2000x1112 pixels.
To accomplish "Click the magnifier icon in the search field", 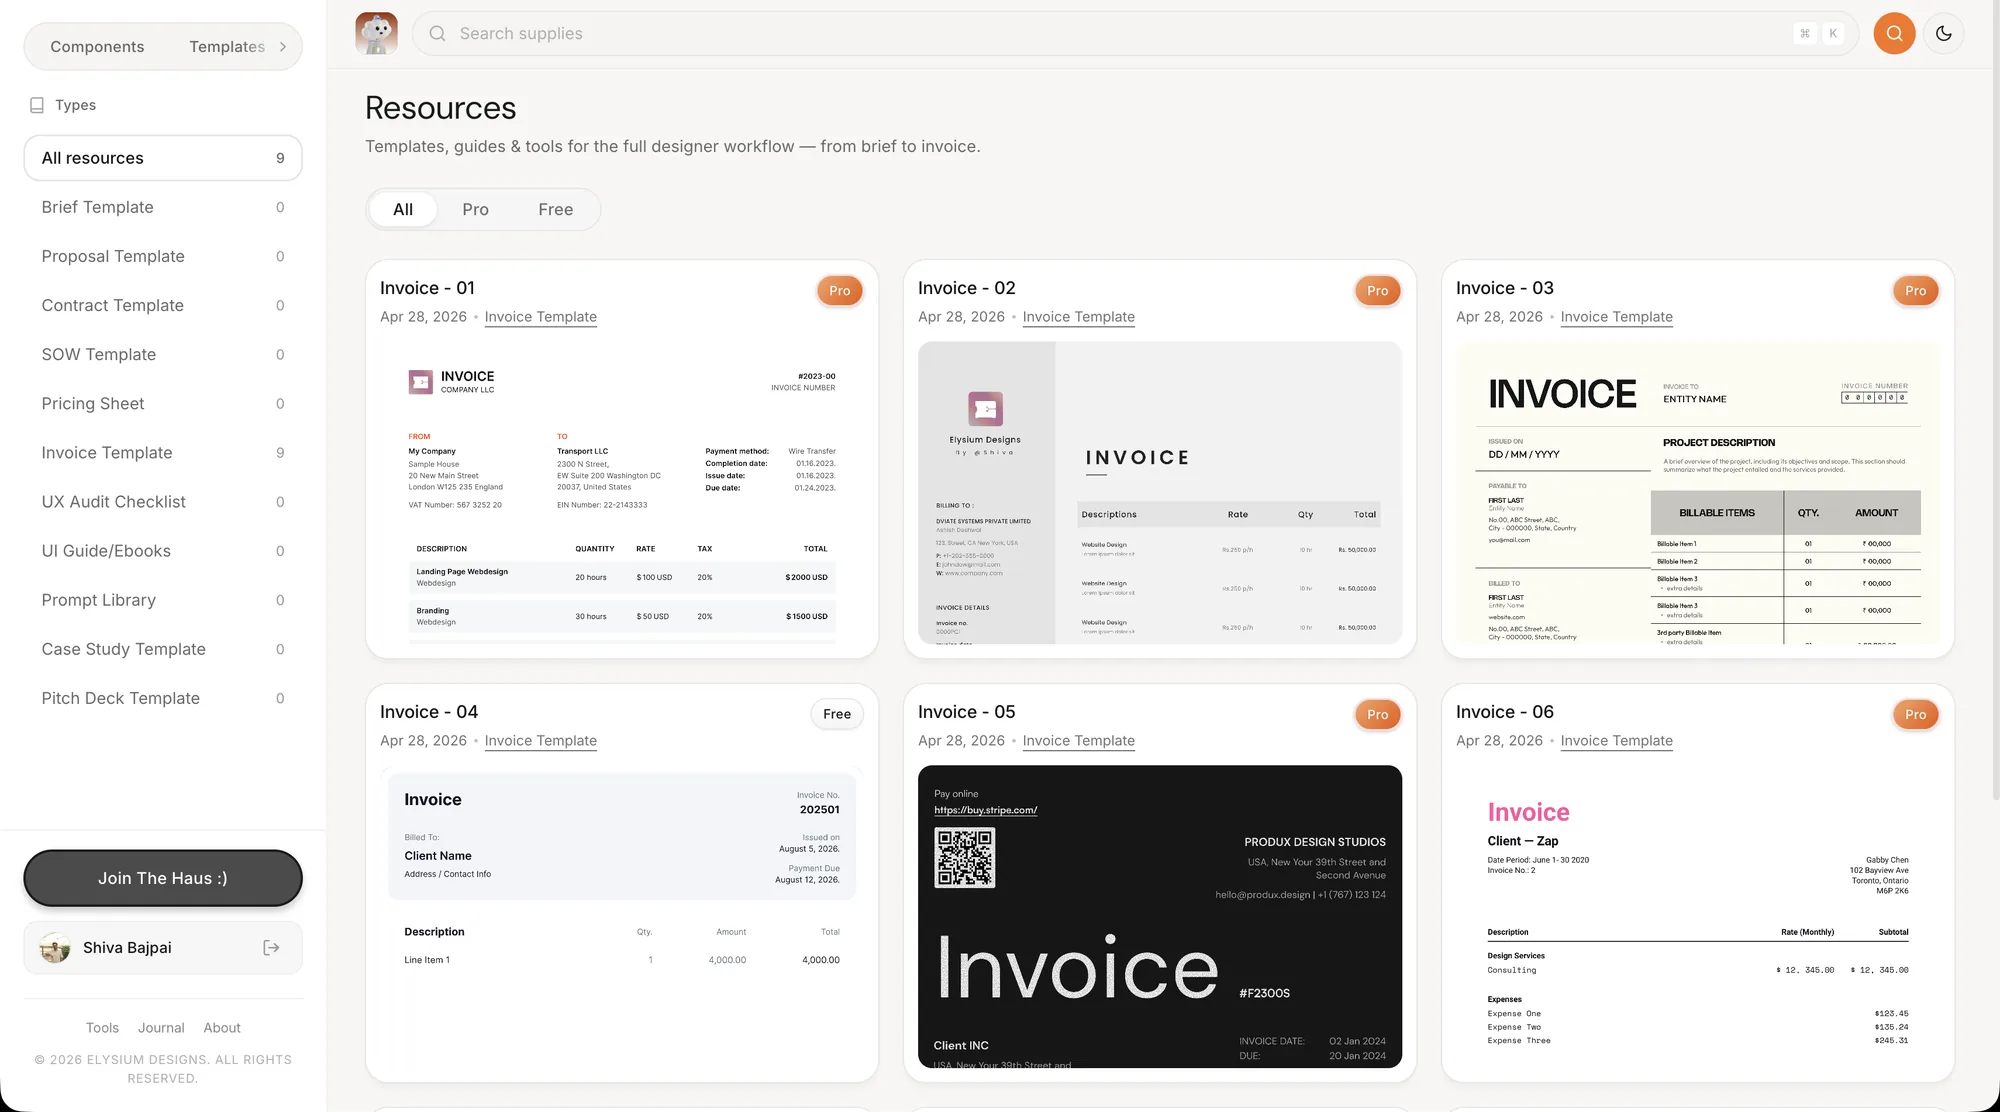I will click(x=437, y=33).
